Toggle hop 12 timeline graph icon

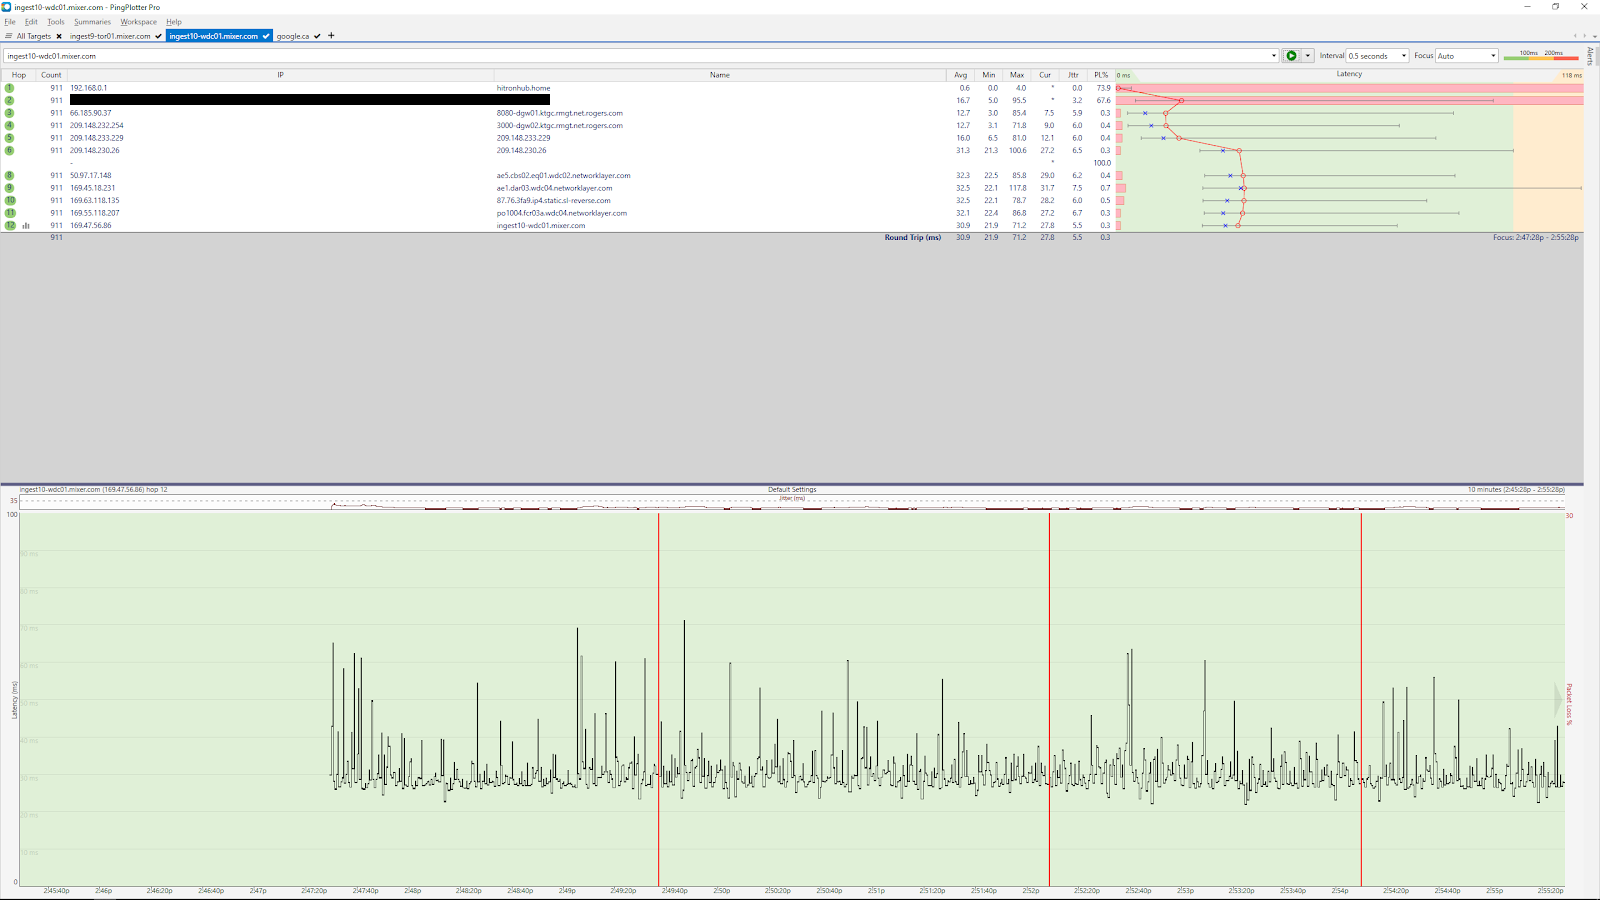tap(26, 226)
